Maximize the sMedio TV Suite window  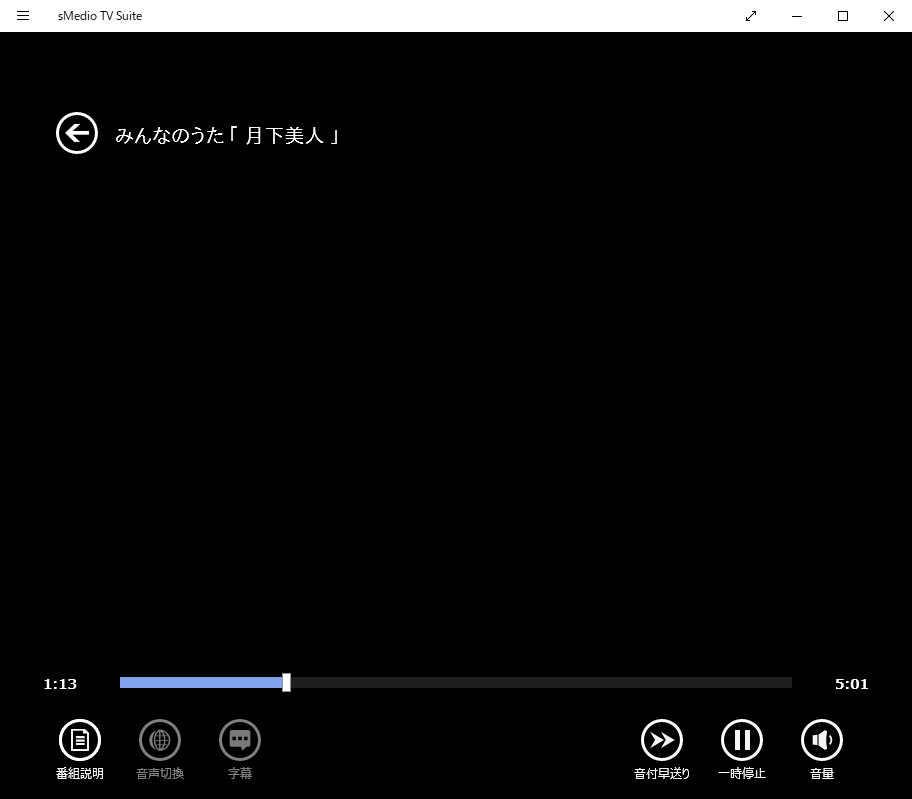pyautogui.click(x=843, y=16)
